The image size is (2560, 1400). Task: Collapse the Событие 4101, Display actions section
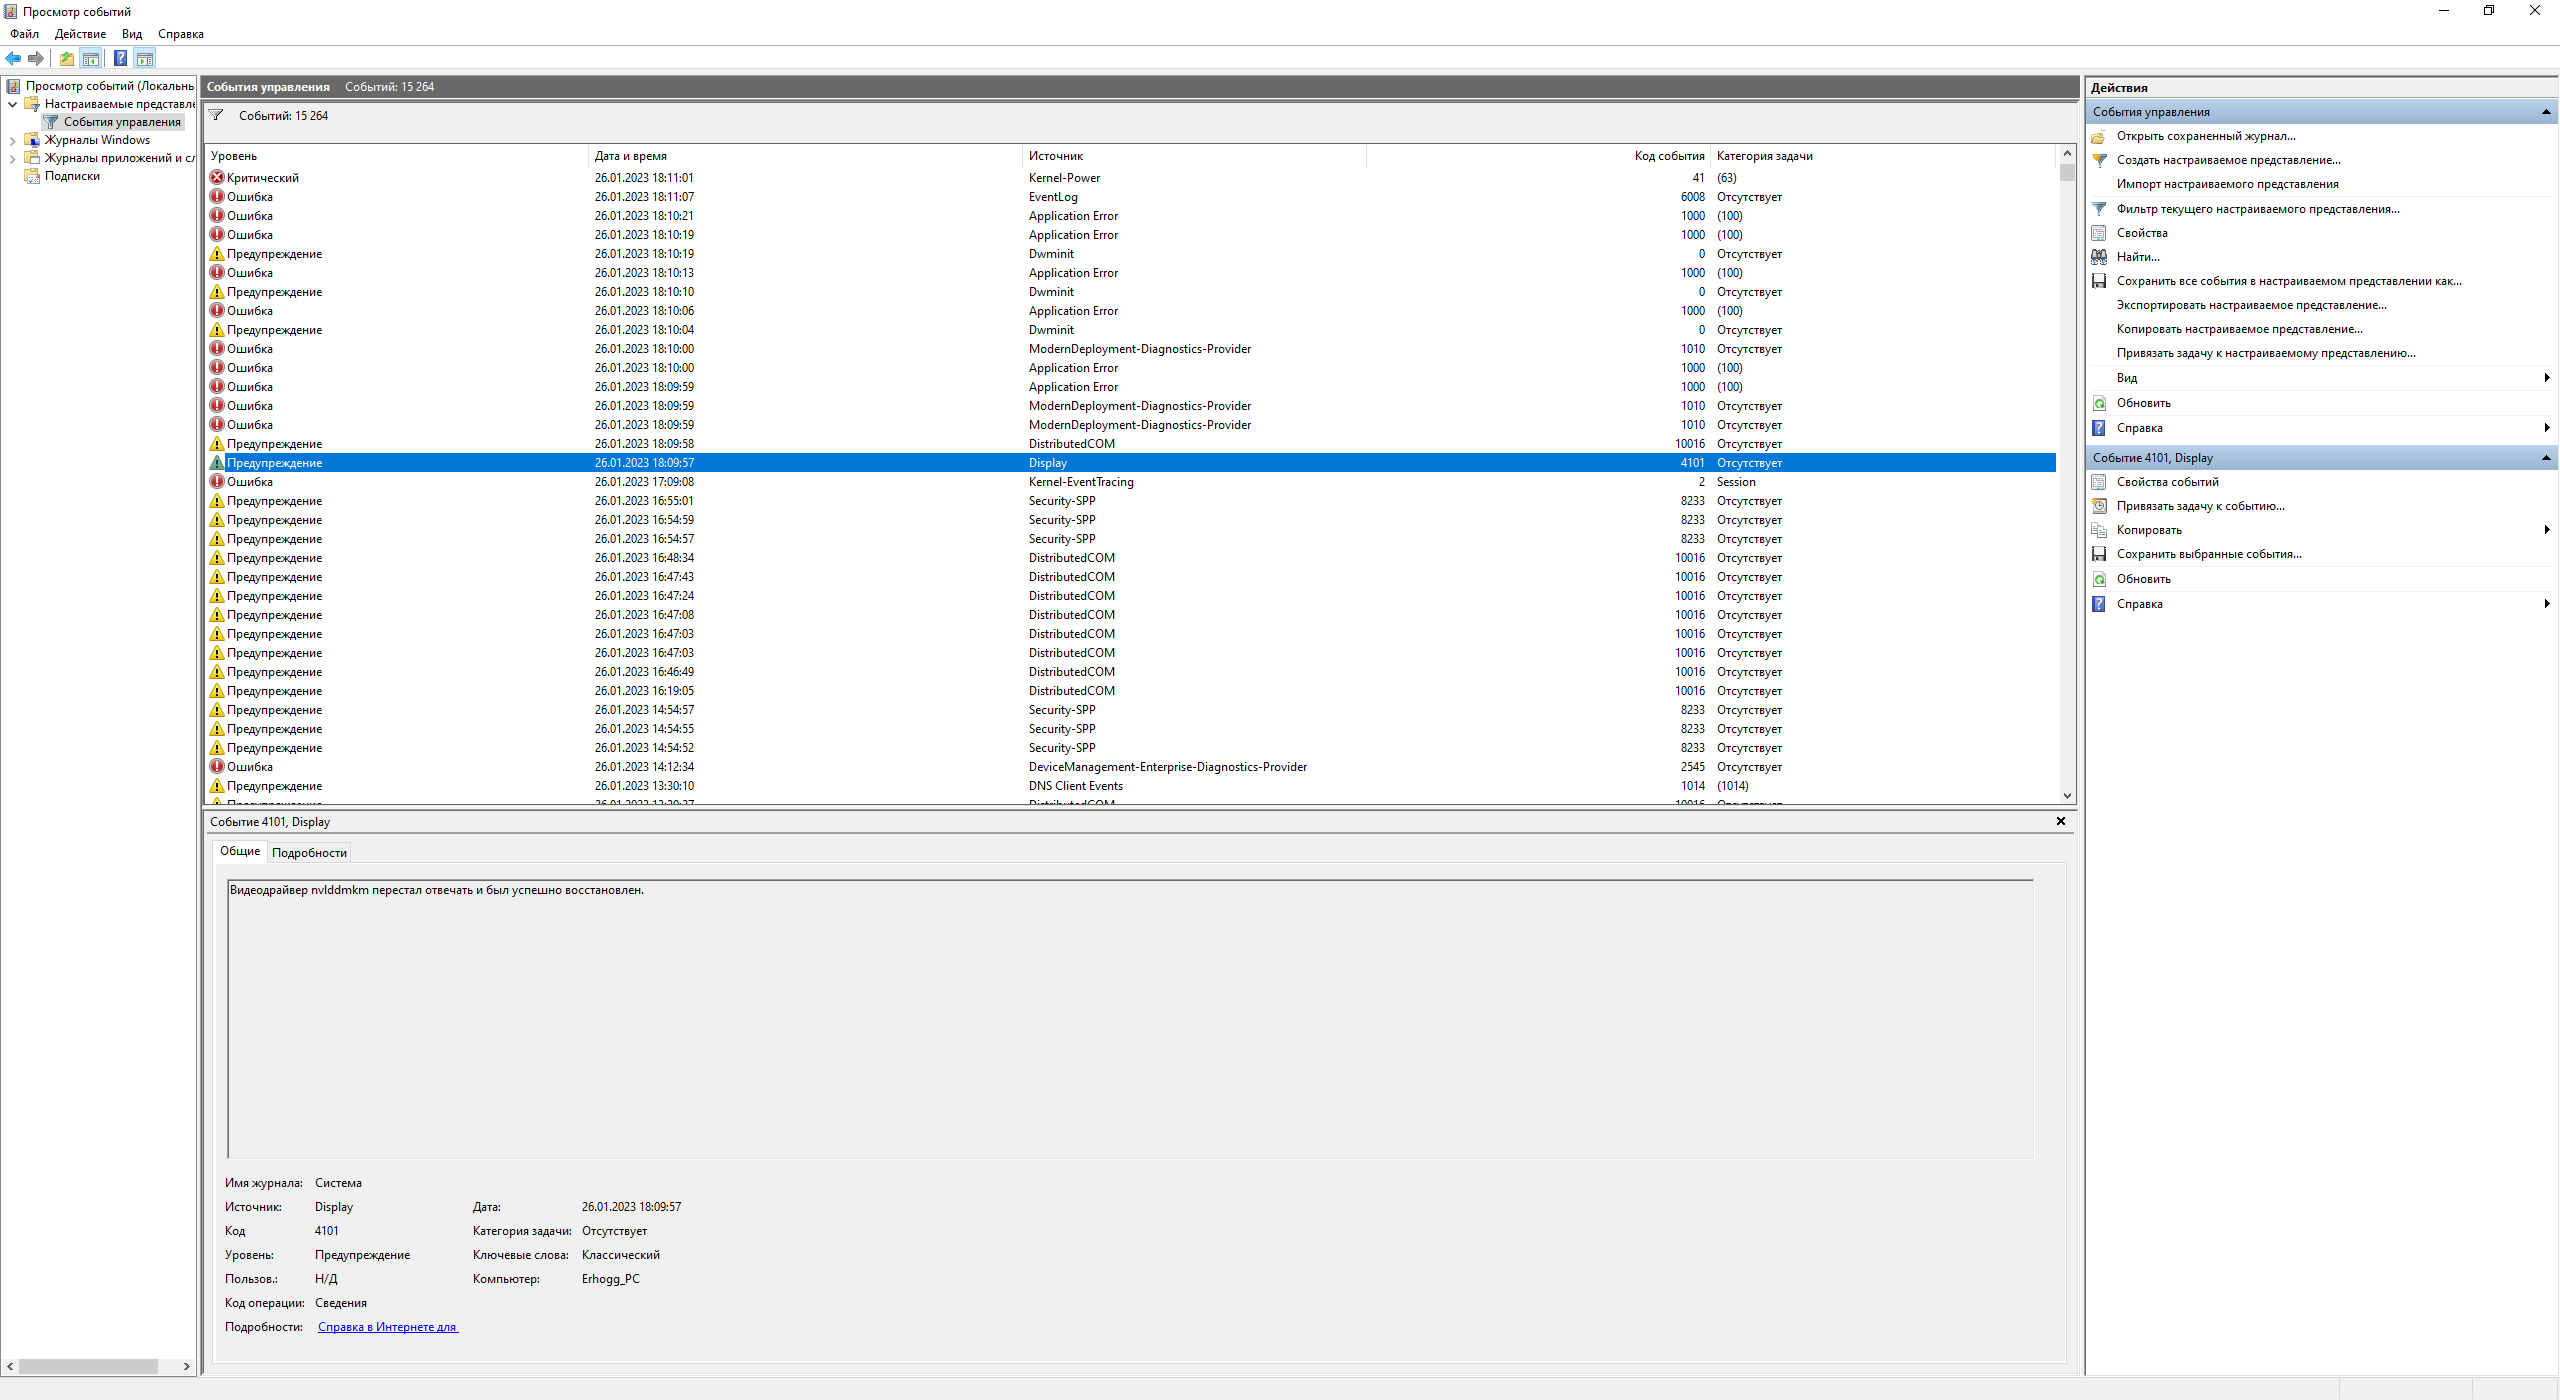2545,458
